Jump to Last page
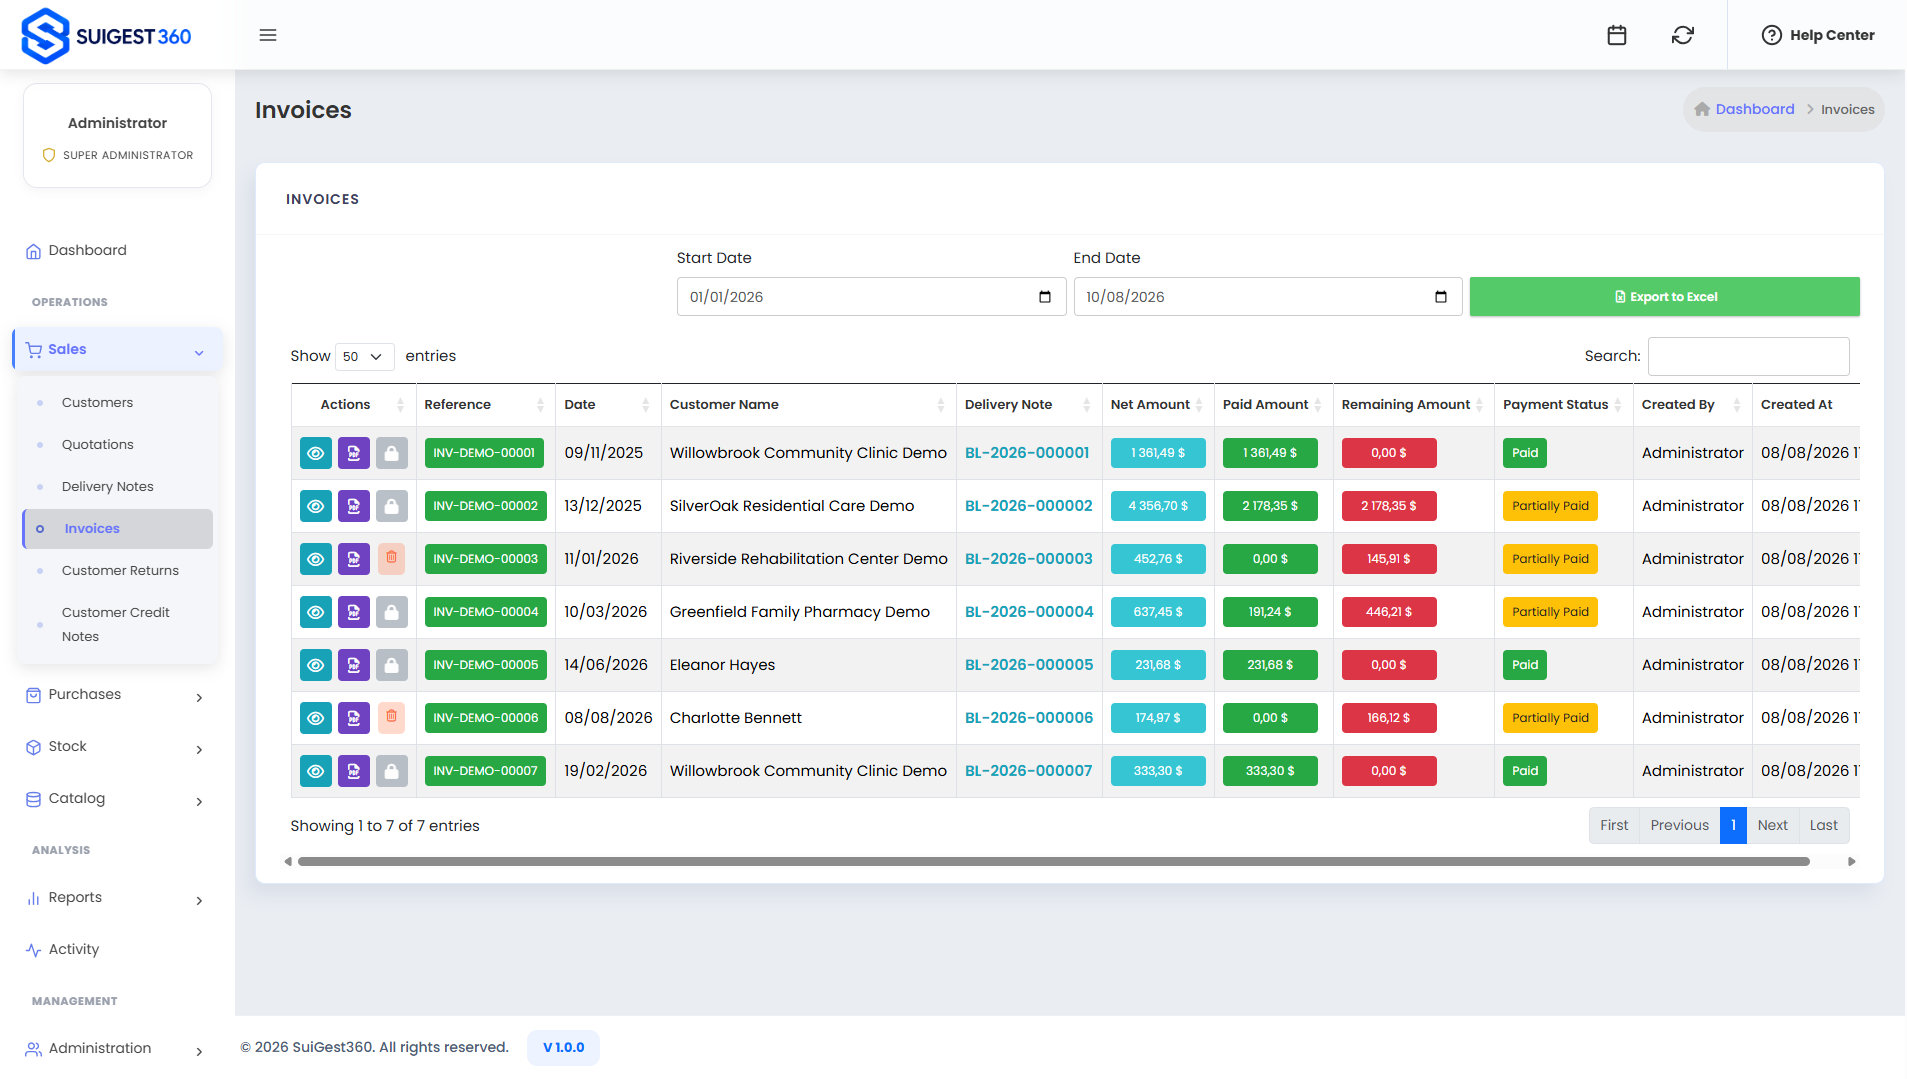 point(1823,826)
